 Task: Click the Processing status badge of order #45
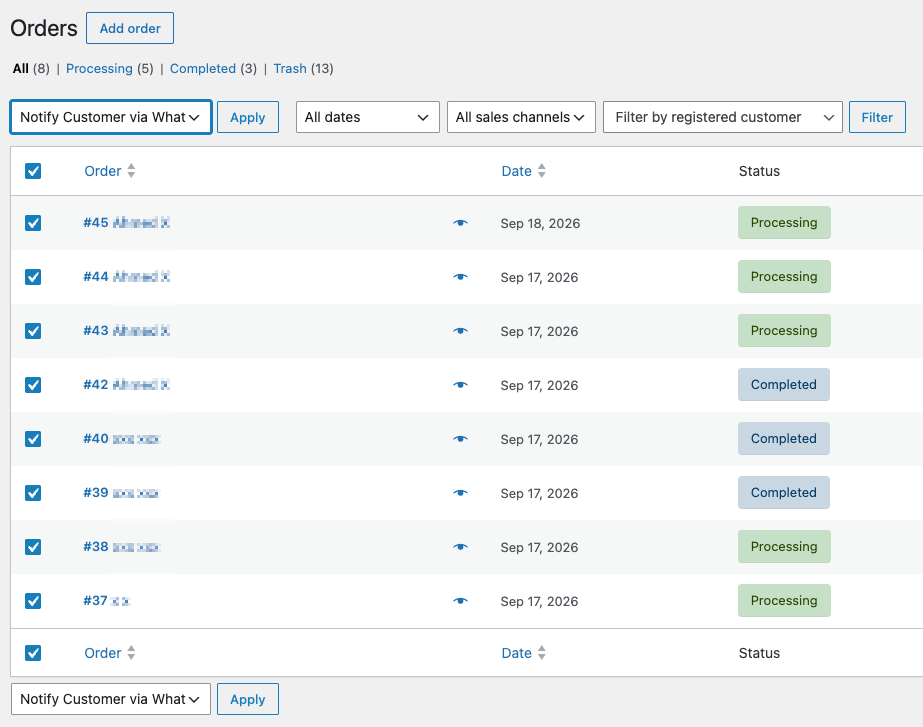pos(784,223)
